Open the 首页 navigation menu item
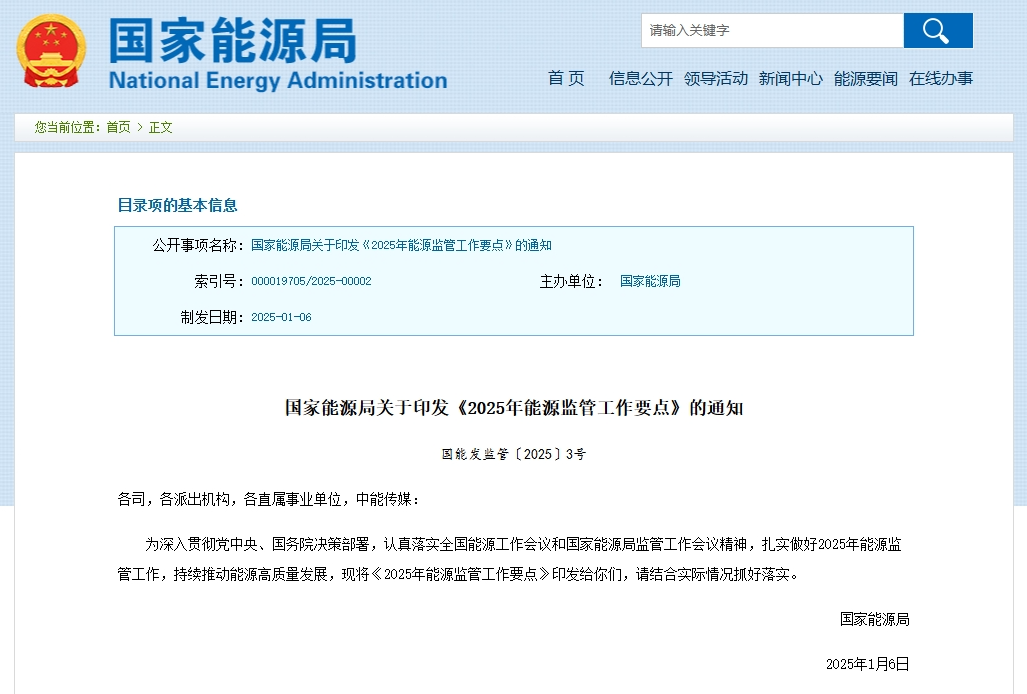 coord(566,79)
